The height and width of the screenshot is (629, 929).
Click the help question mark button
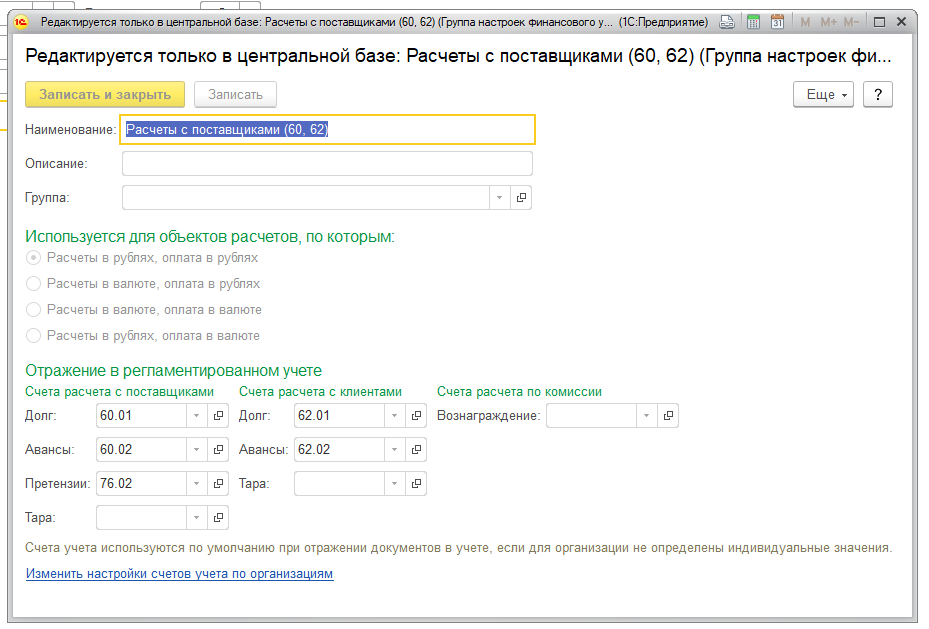pos(877,94)
